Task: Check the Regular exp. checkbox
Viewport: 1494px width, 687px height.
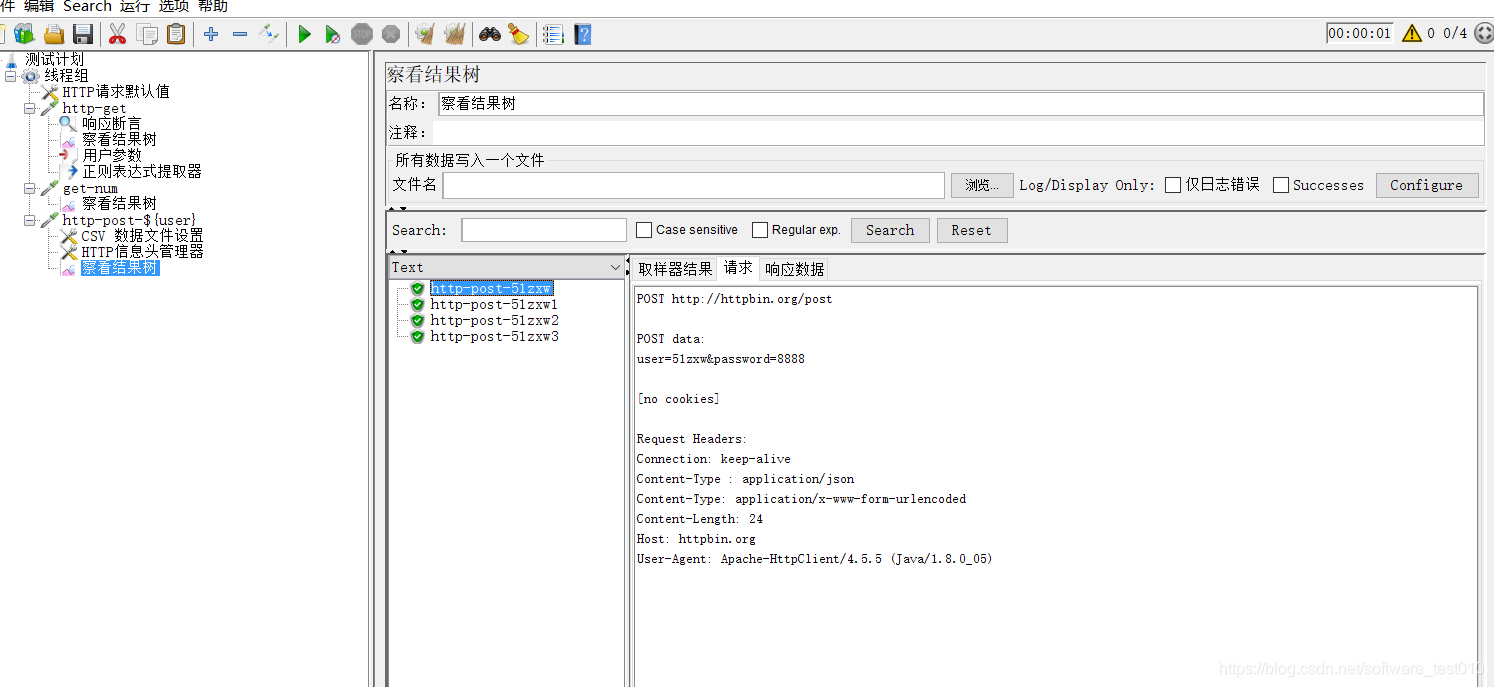Action: 760,230
